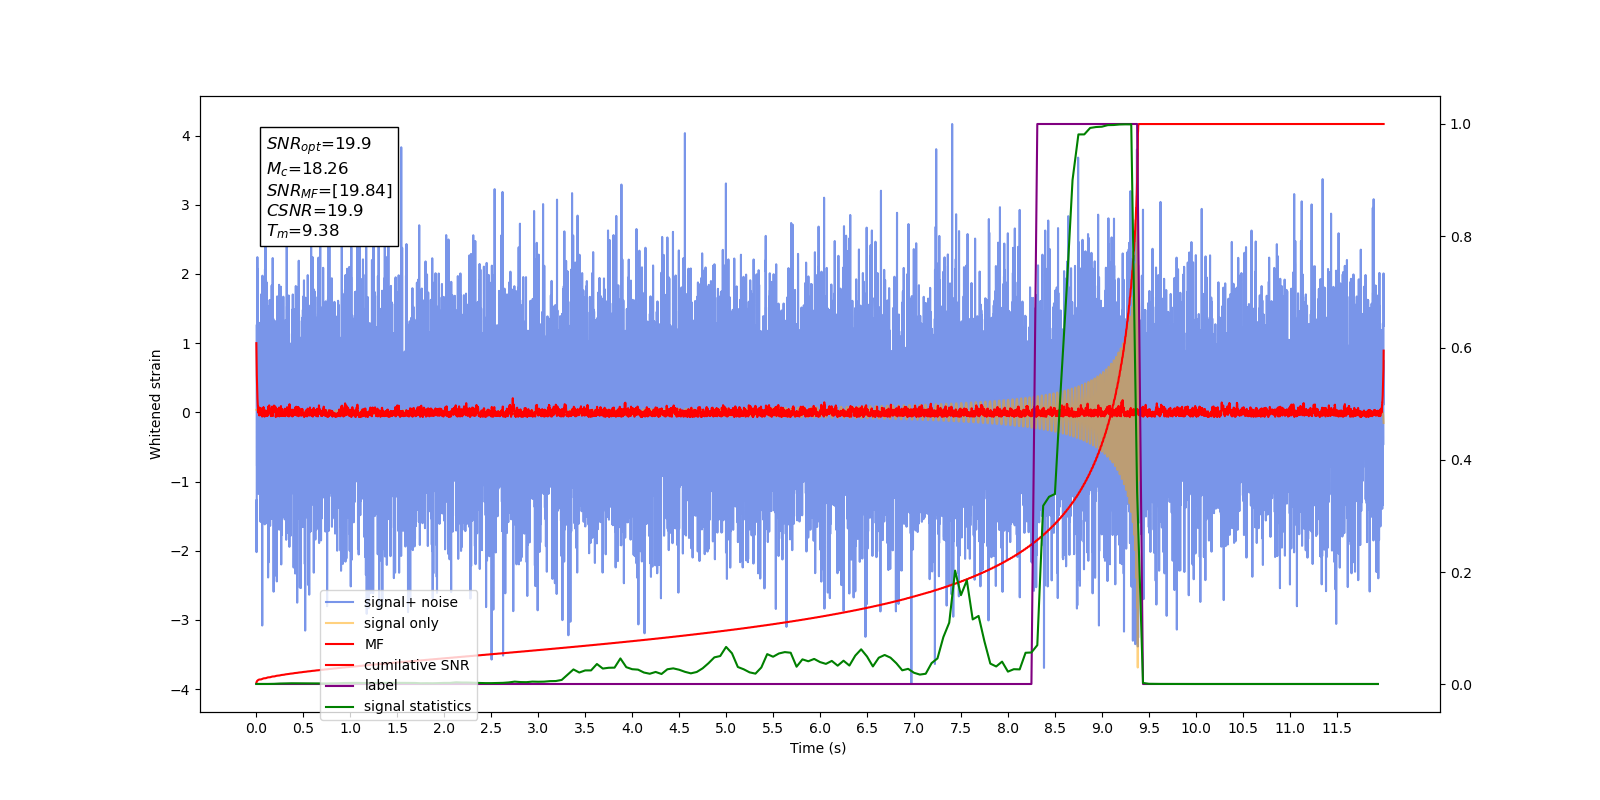
Task: Click the 'Whitened strain' y-axis label
Action: click(x=155, y=404)
